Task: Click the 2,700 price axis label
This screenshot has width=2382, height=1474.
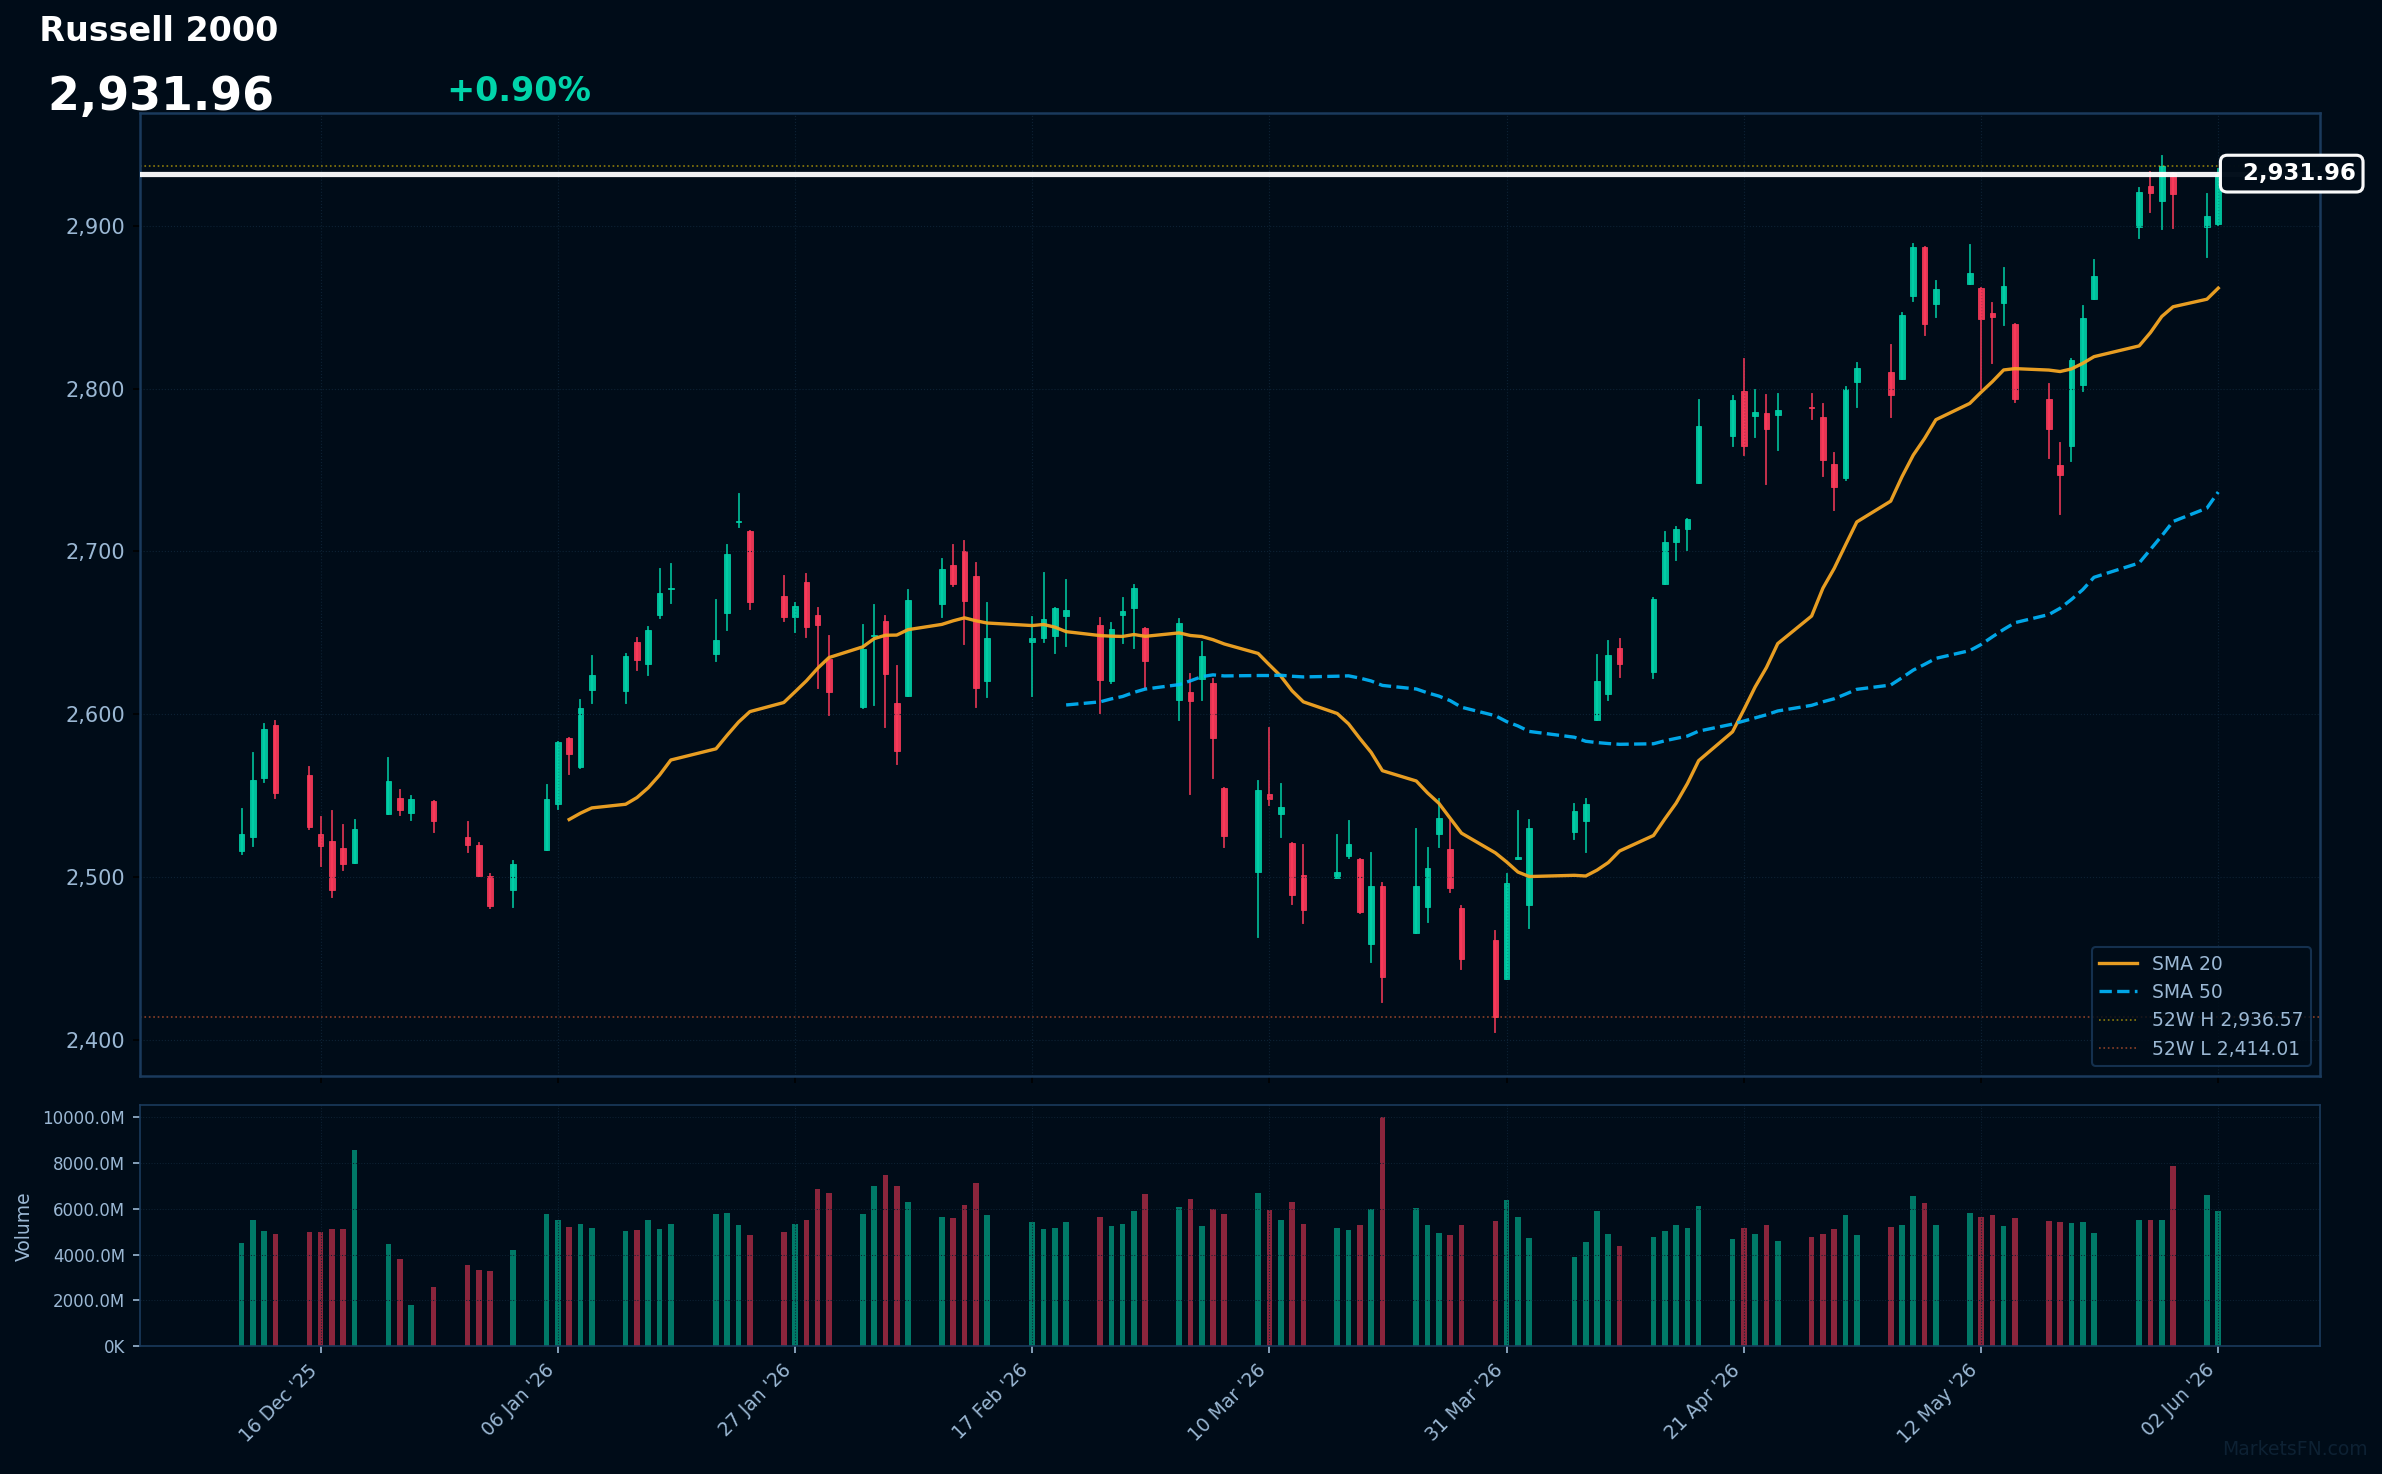Action: click(x=95, y=552)
